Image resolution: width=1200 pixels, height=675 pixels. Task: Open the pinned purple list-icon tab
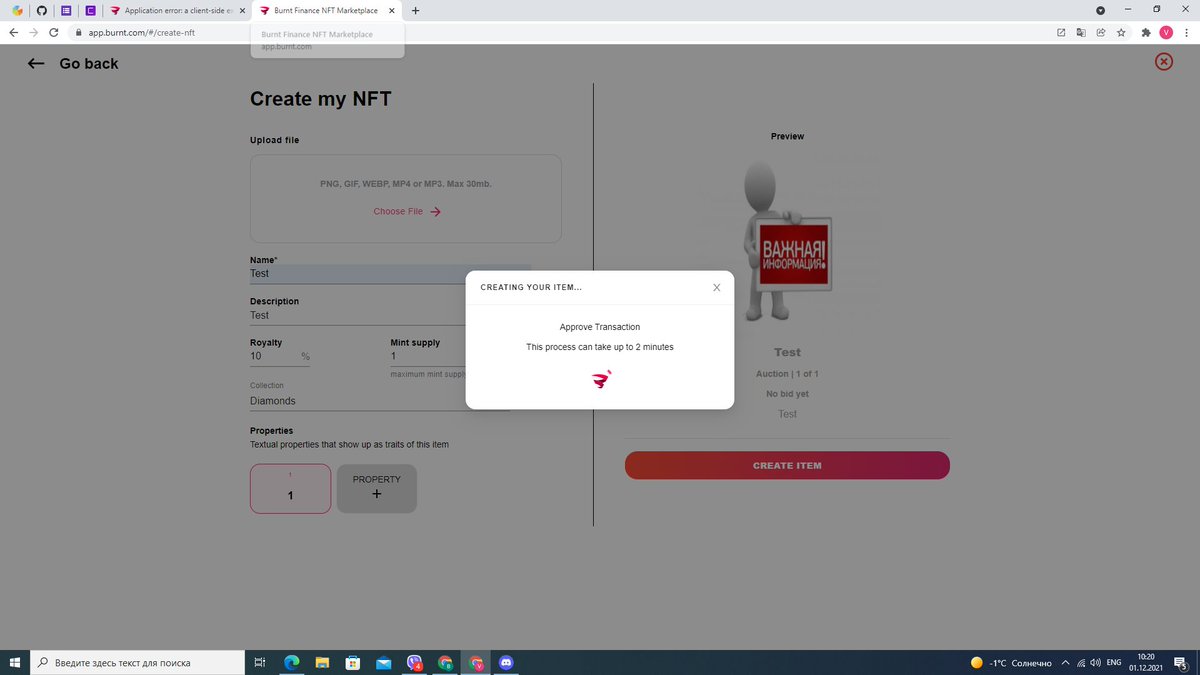(x=66, y=10)
